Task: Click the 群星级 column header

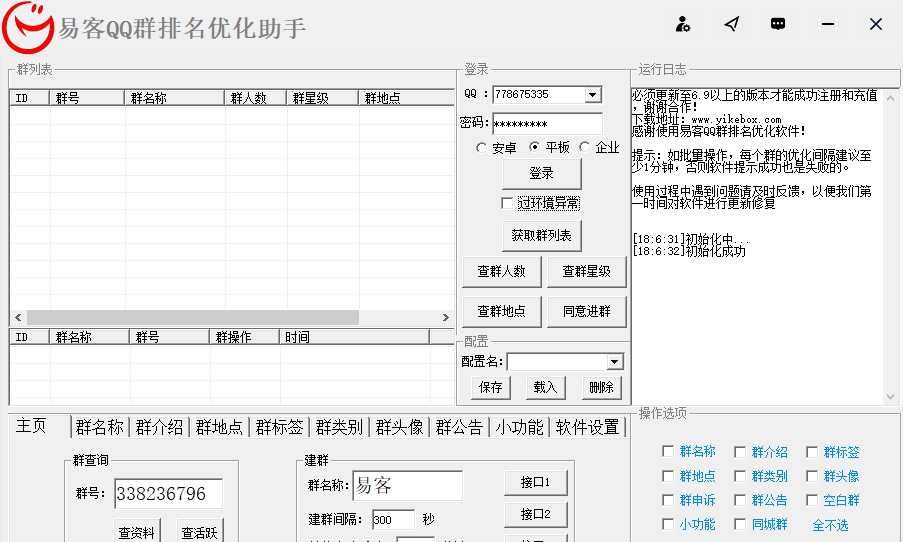Action: [322, 98]
